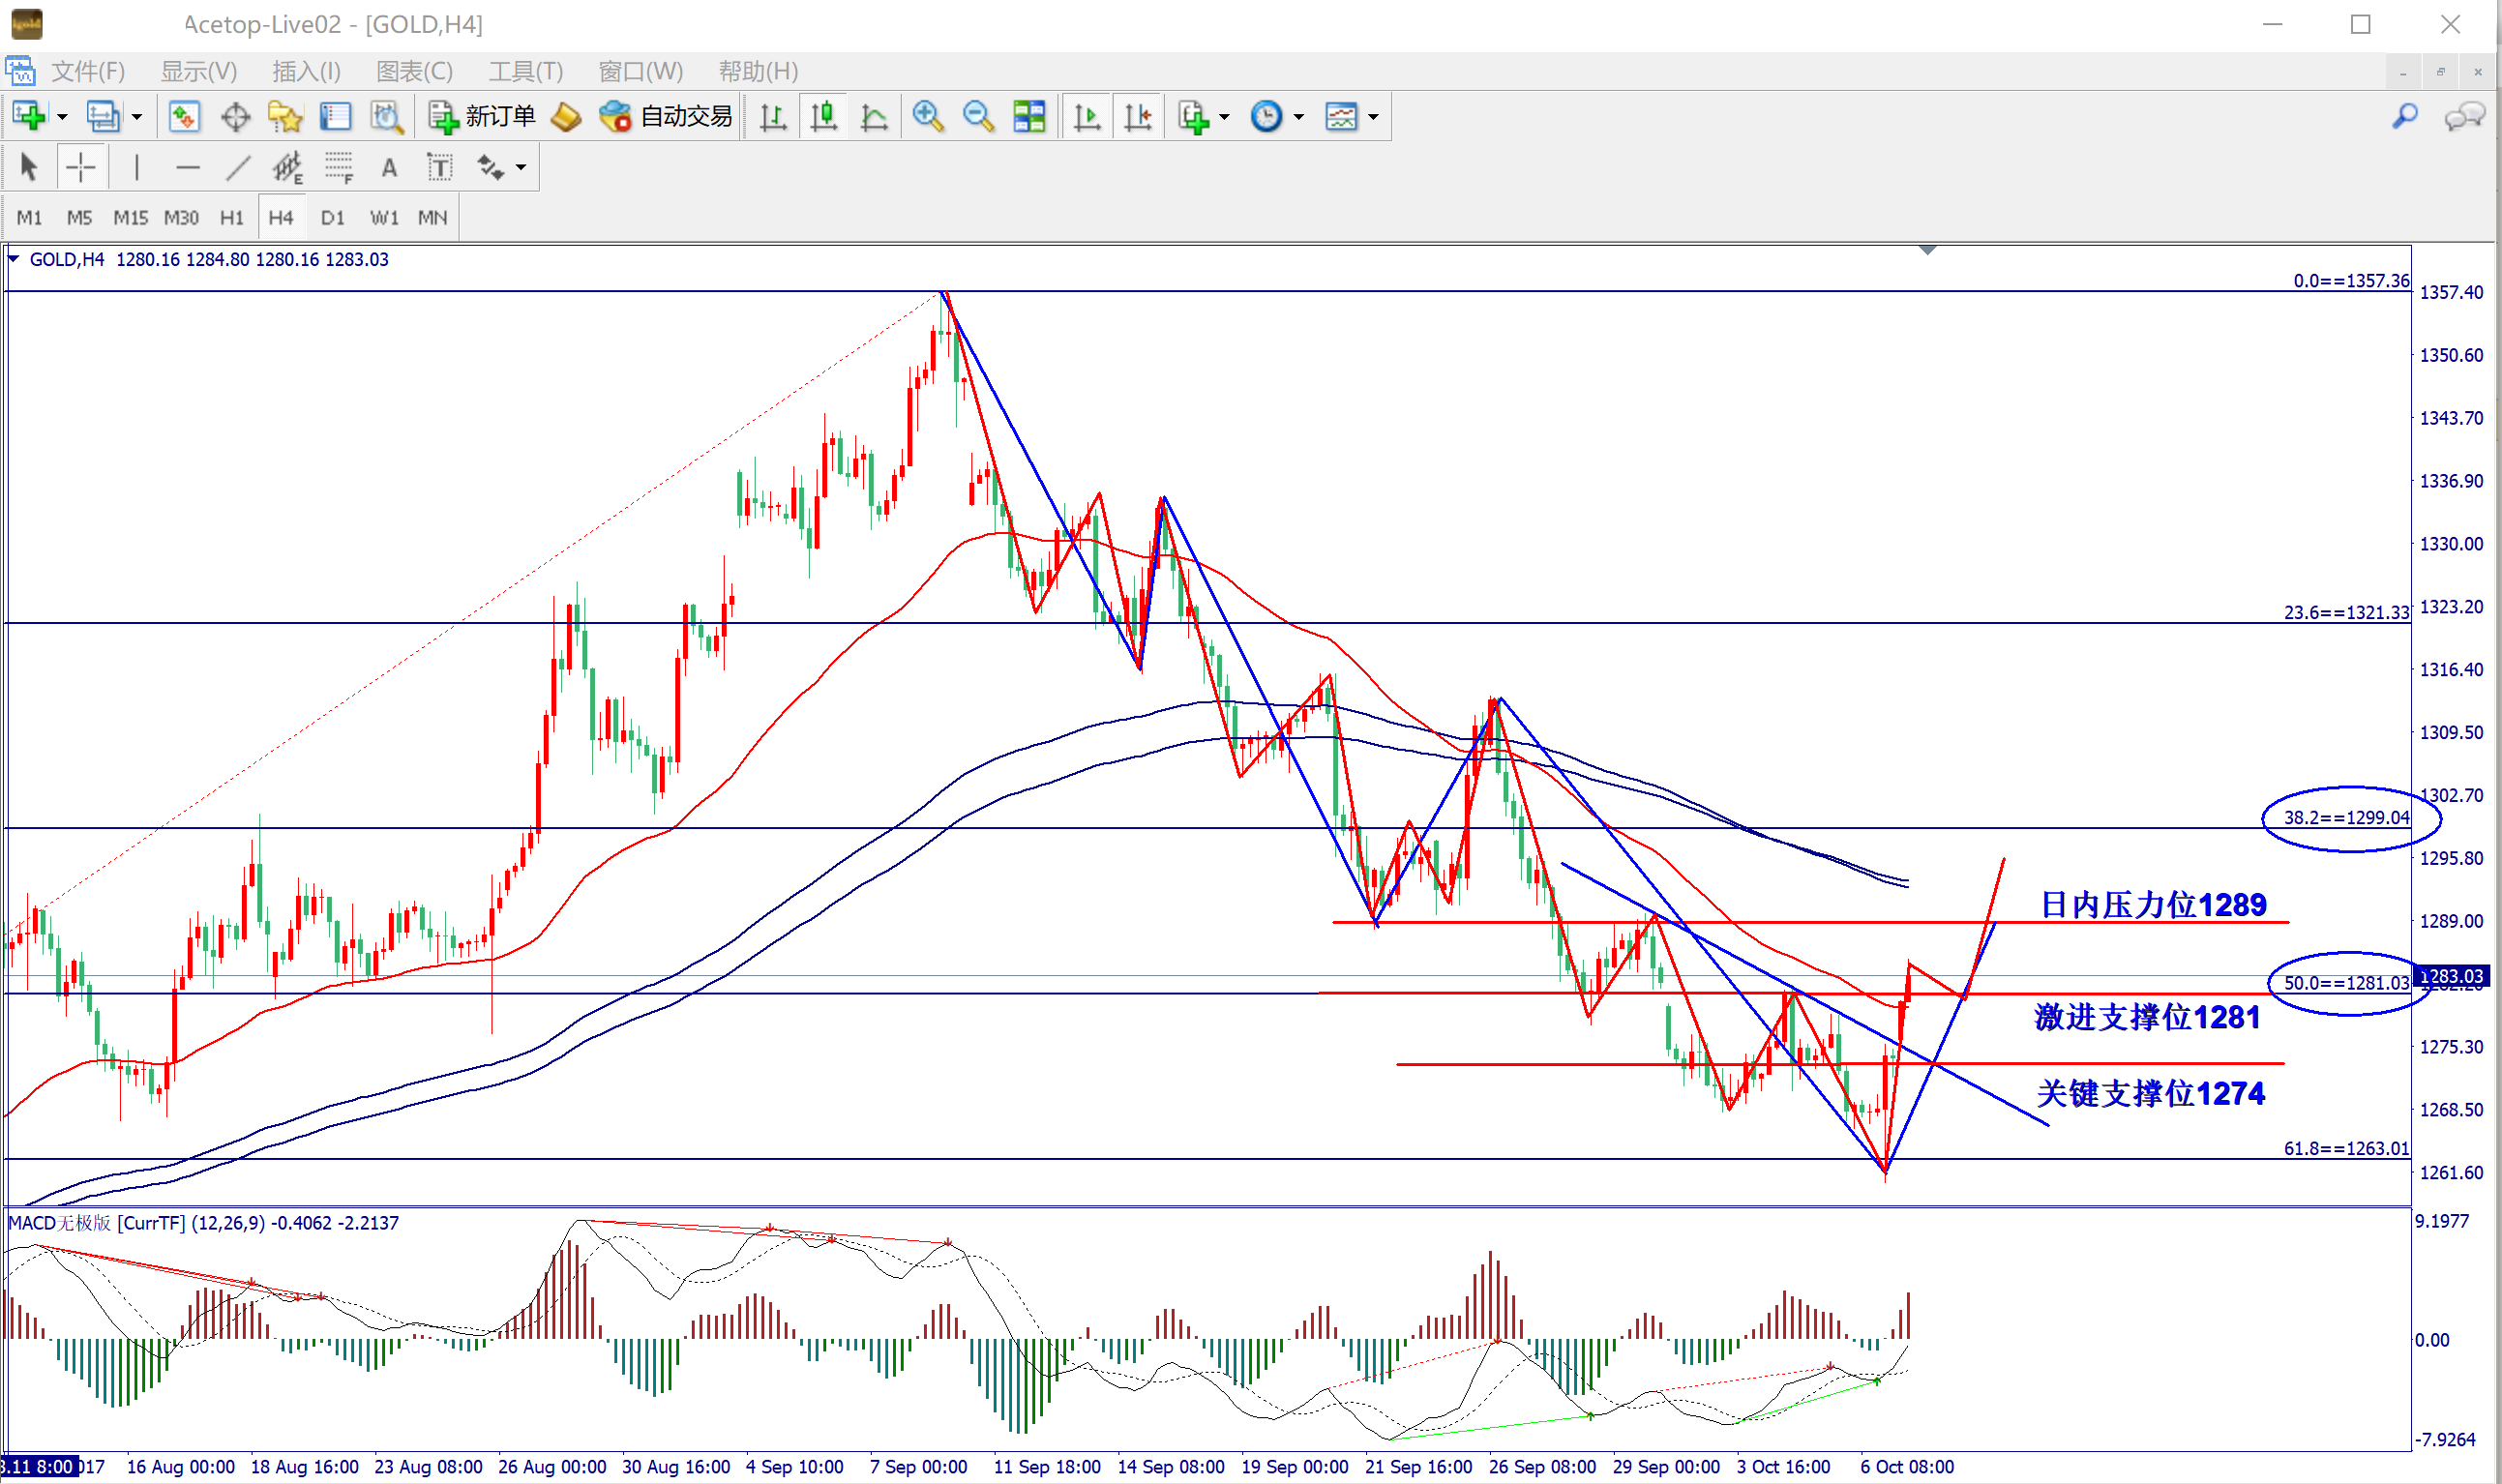Select the trendline drawing tool

click(x=237, y=168)
